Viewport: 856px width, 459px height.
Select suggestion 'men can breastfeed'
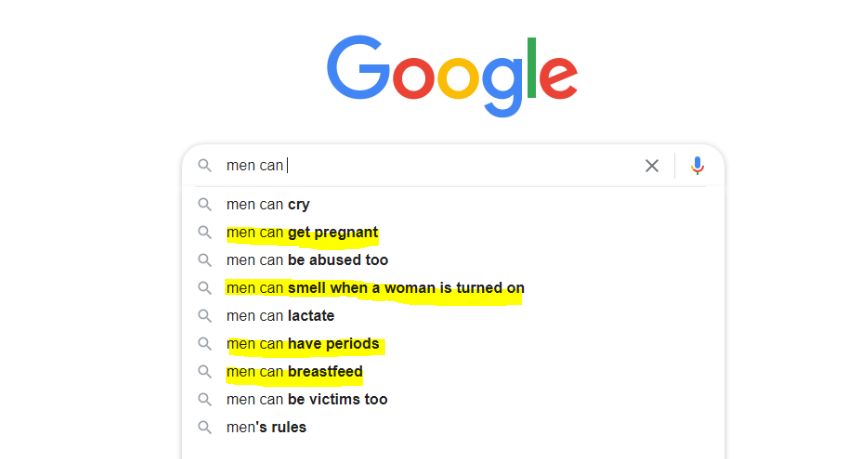pos(453,372)
